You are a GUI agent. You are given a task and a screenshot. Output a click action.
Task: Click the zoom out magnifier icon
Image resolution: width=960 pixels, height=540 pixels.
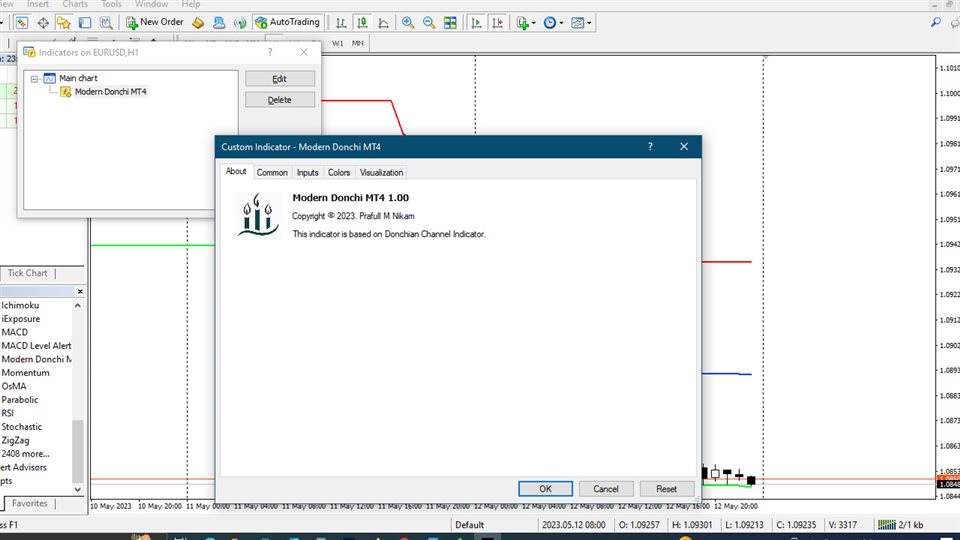tap(429, 22)
